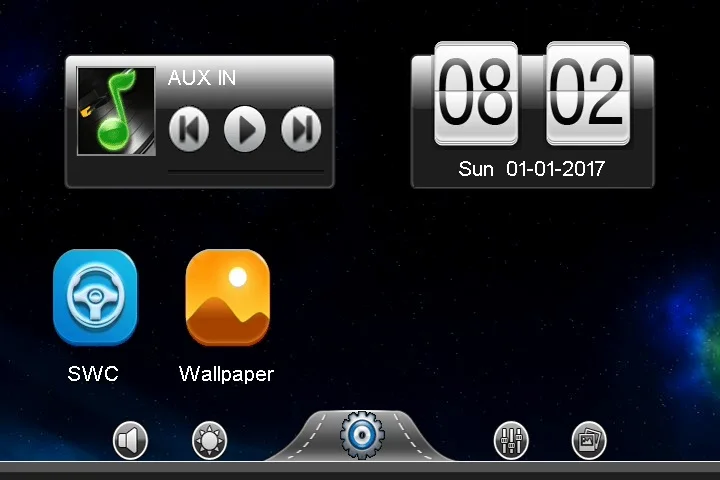Open the equalizer sliders icon

[511, 440]
